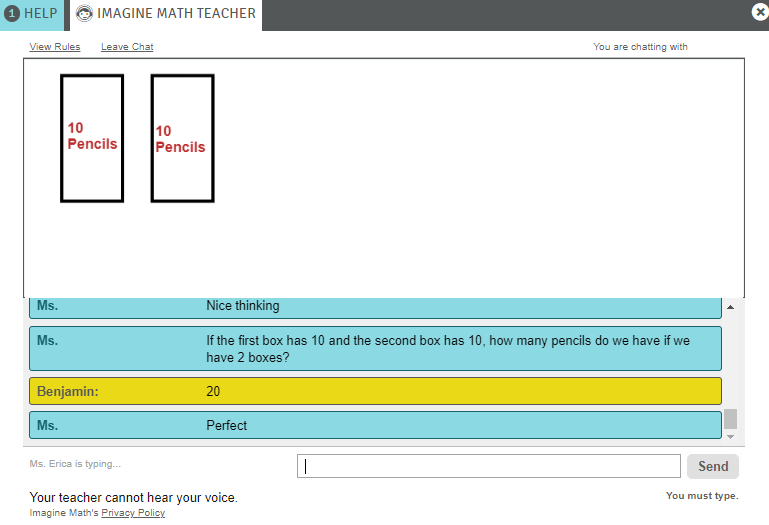769x525 pixels.
Task: Close the chat panel with the X icon
Action: [x=759, y=12]
